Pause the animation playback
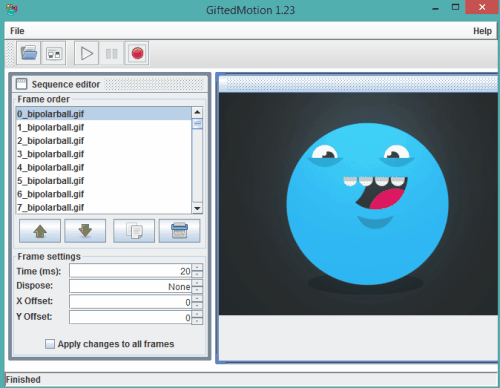 click(x=111, y=53)
